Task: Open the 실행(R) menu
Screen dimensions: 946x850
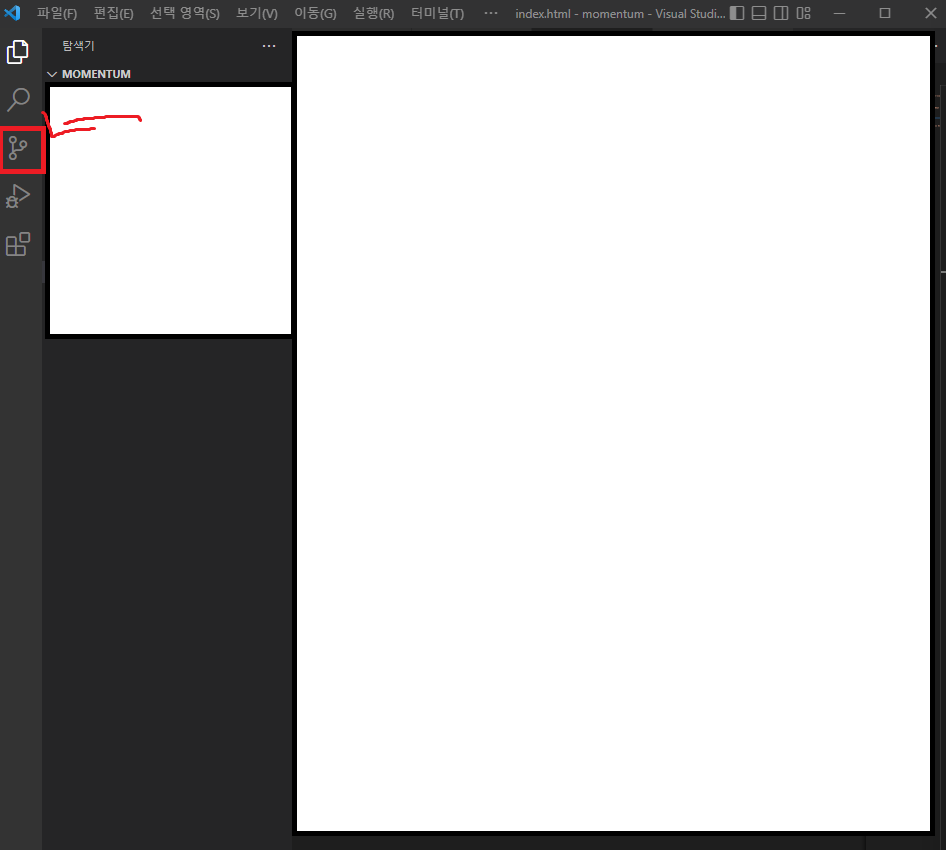Action: point(373,13)
